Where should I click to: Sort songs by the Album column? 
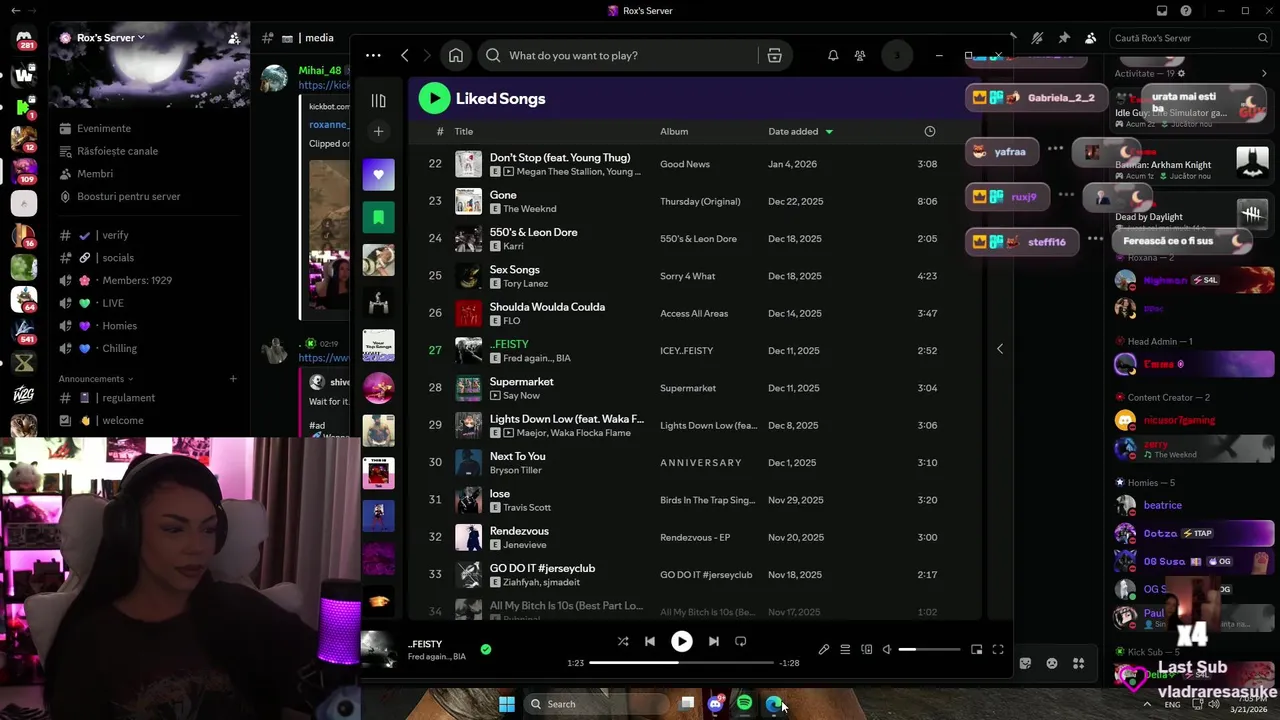(x=674, y=131)
